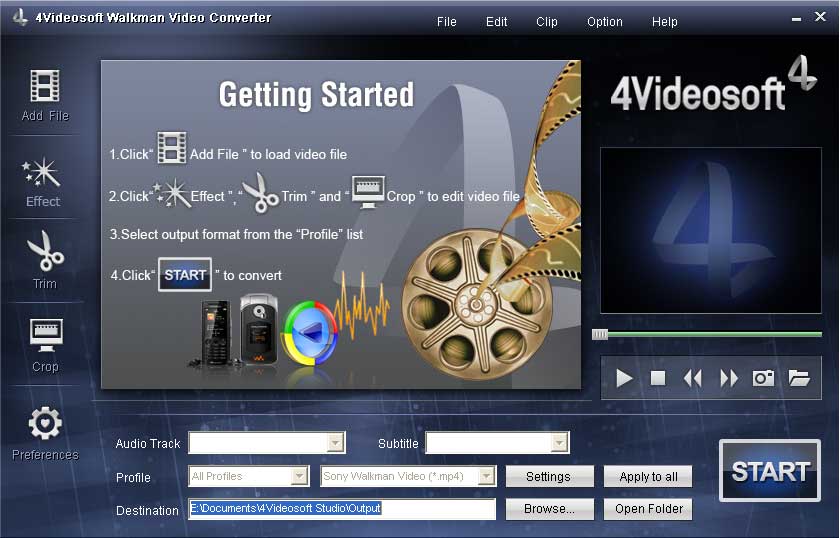Viewport: 840px width, 538px height.
Task: Click the fast forward button
Action: point(729,378)
